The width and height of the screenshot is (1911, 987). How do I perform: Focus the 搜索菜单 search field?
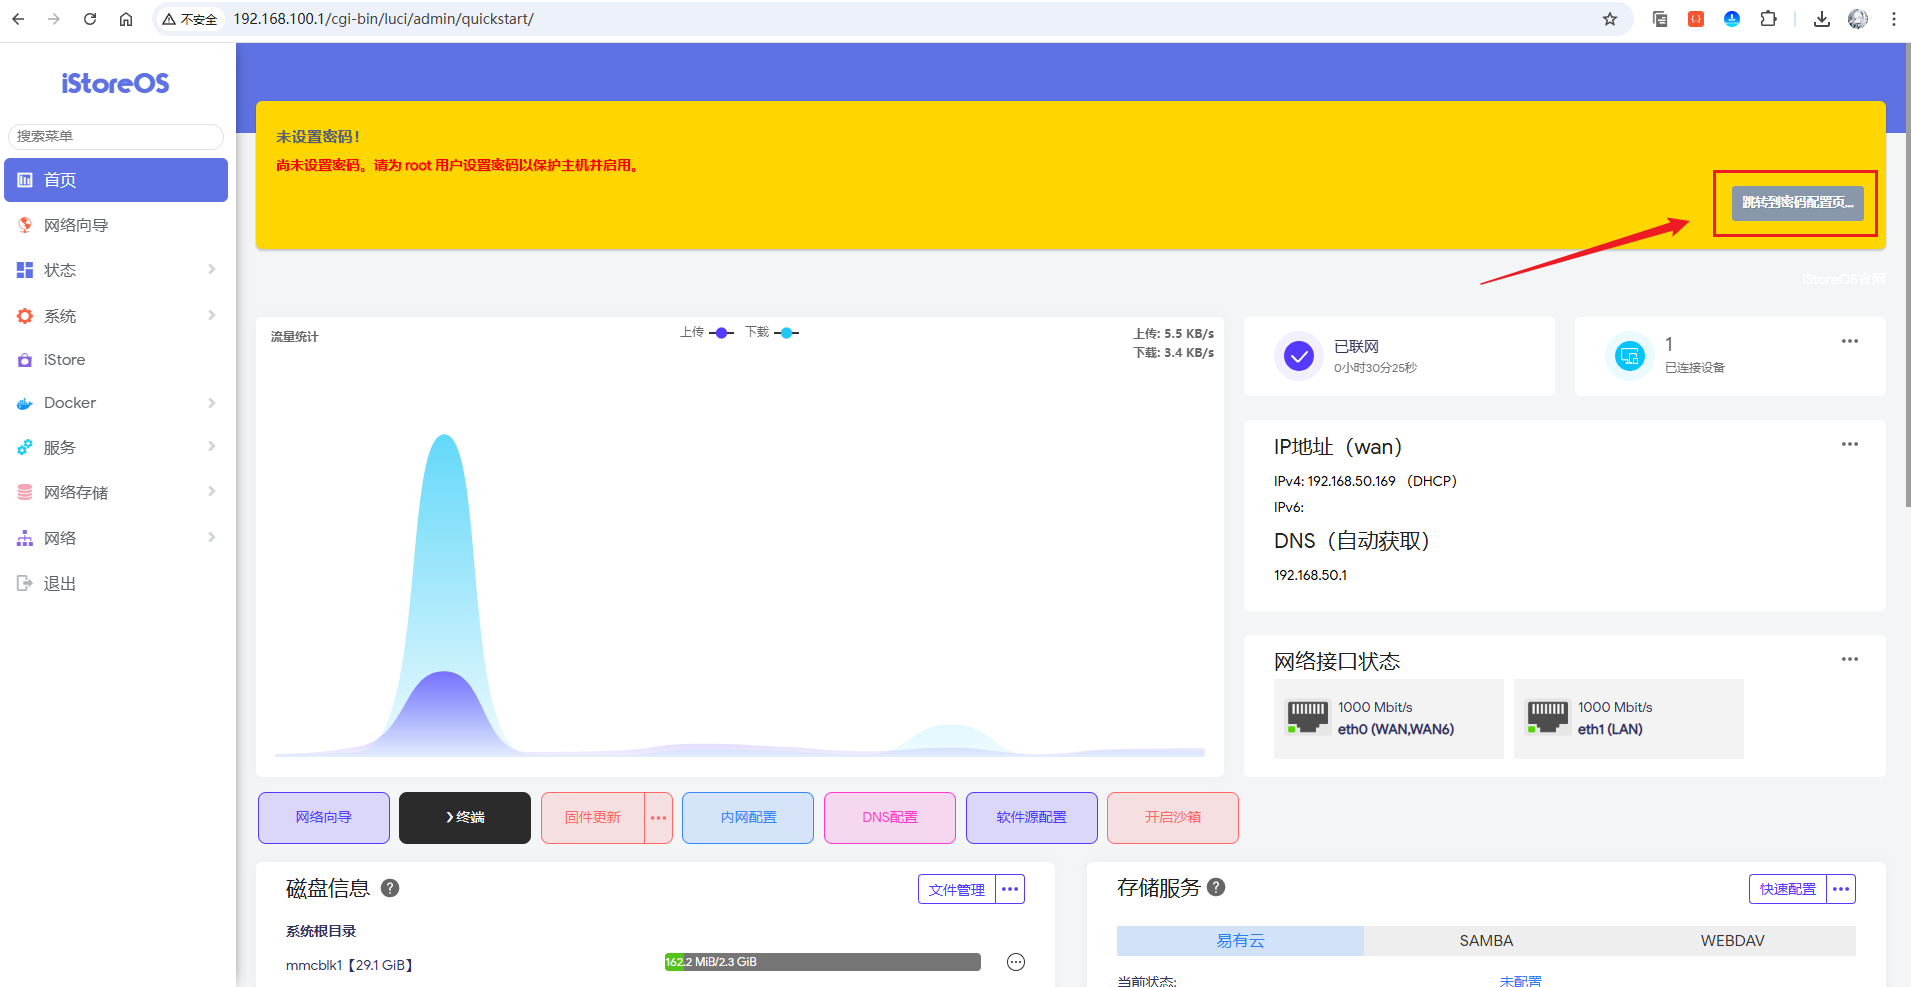tap(116, 136)
